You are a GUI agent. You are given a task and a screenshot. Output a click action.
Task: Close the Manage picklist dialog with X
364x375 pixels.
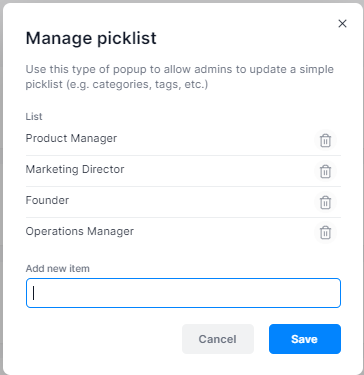pos(342,24)
